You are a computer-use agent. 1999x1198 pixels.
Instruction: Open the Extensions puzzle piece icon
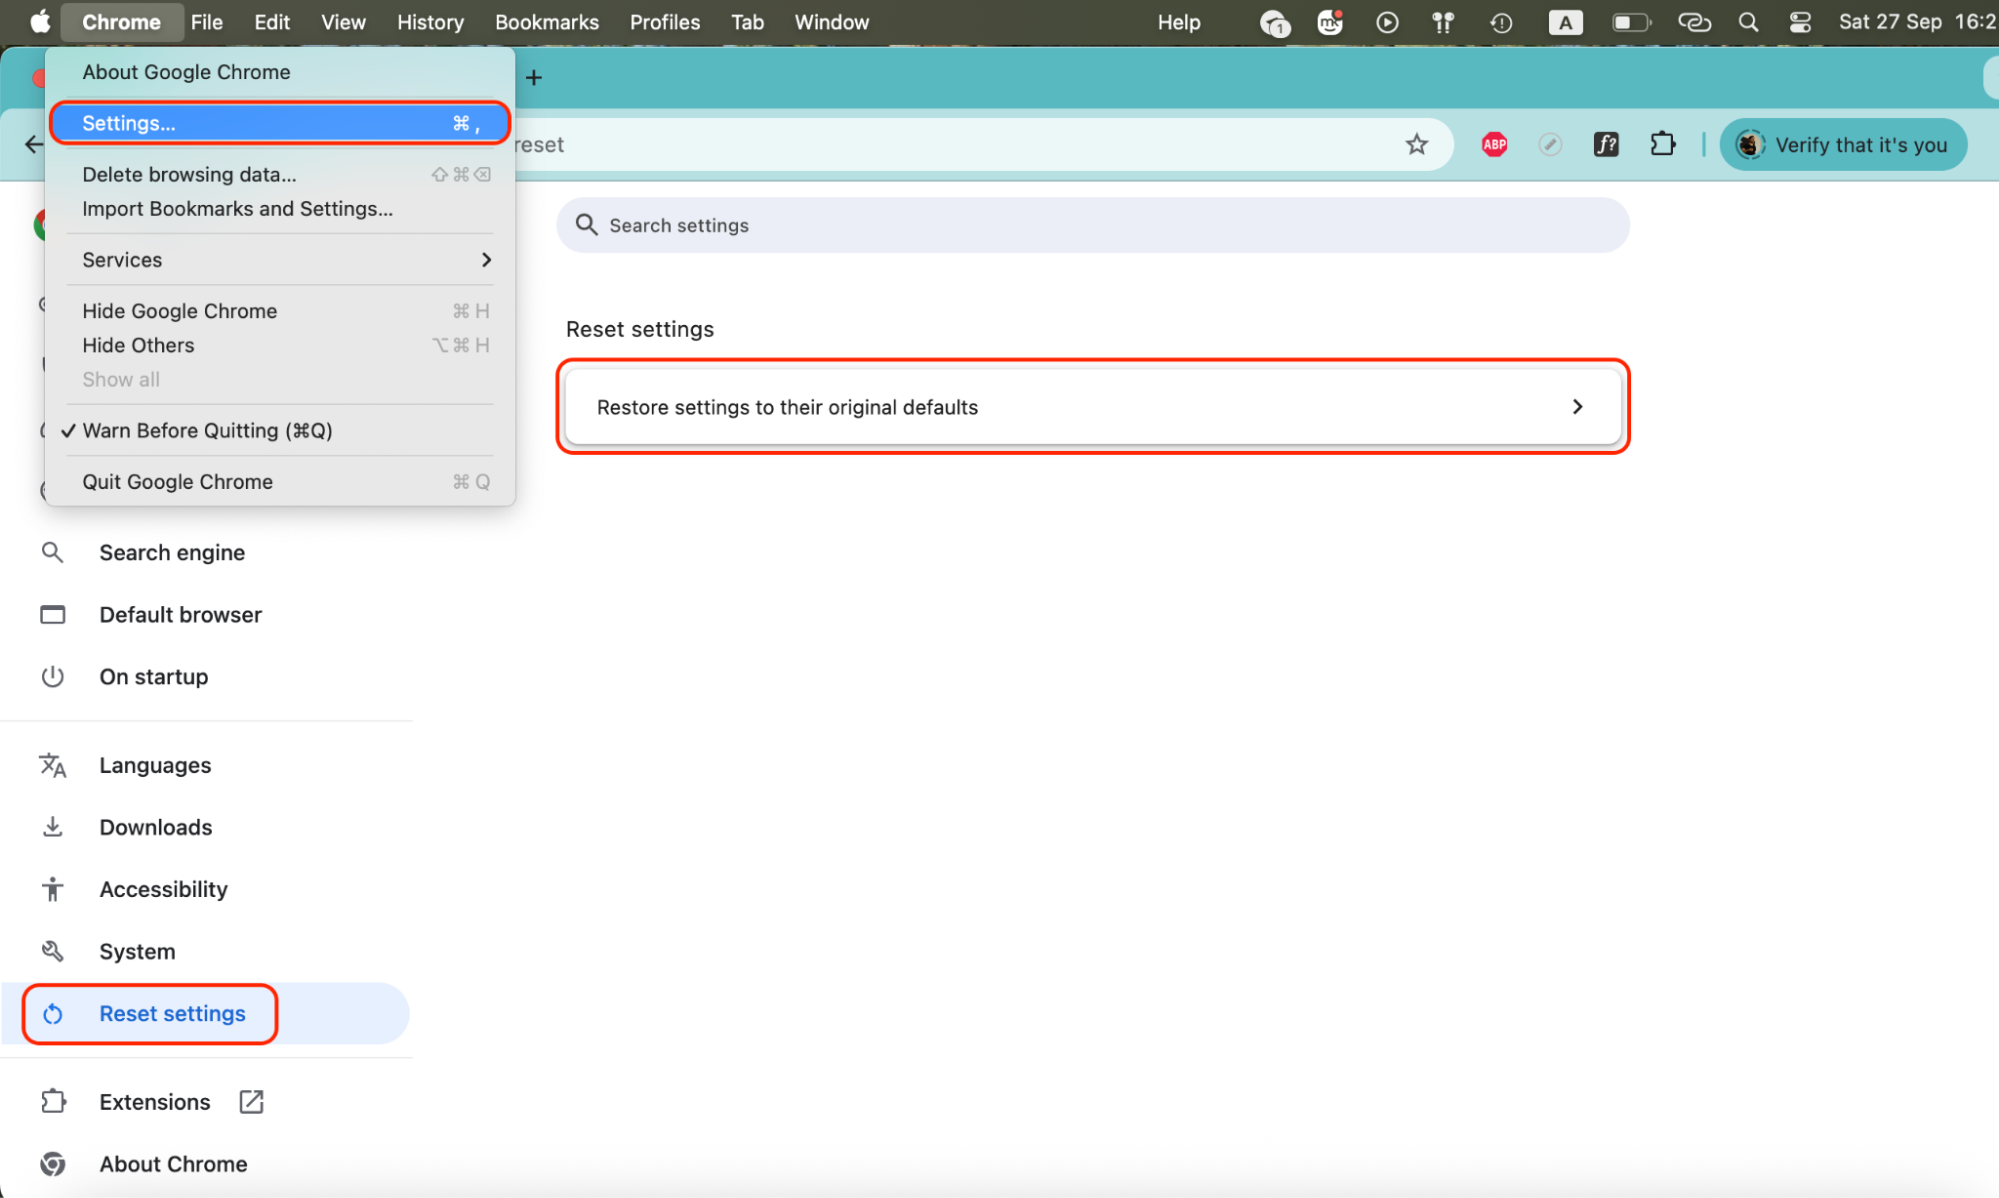(x=1663, y=144)
